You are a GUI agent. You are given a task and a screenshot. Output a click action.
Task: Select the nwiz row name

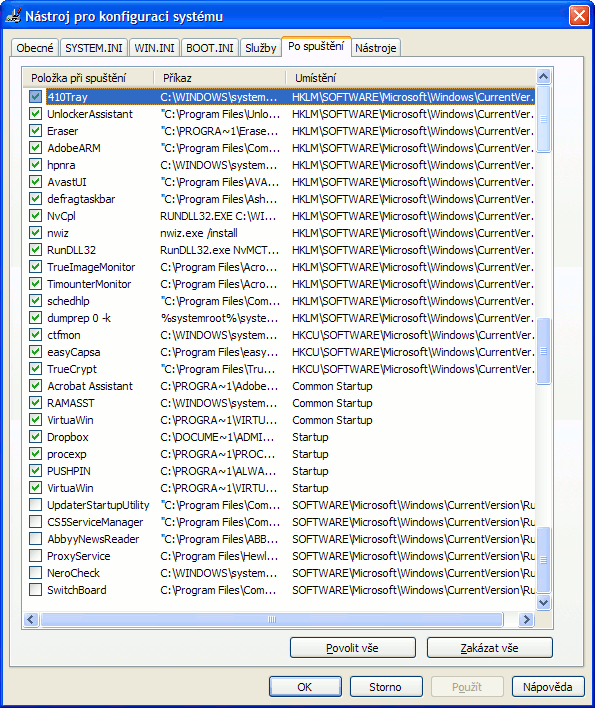pyautogui.click(x=58, y=233)
